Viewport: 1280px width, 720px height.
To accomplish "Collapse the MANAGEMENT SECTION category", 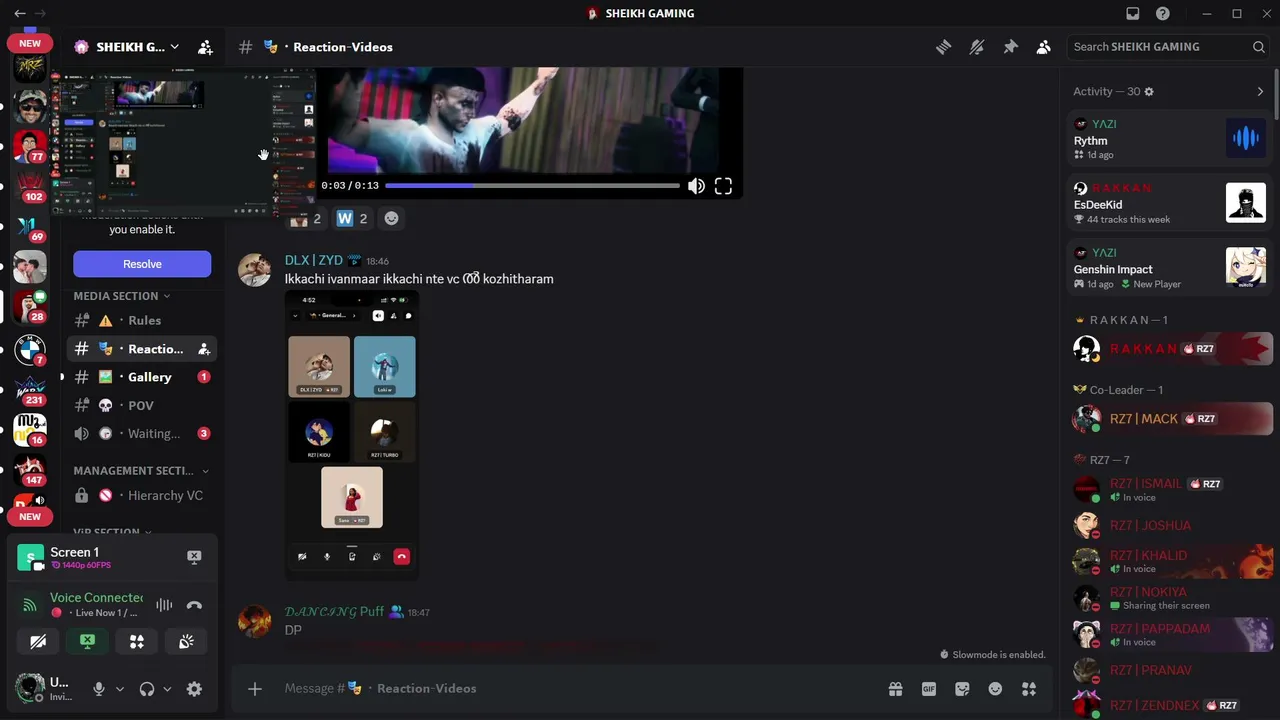I will [141, 471].
